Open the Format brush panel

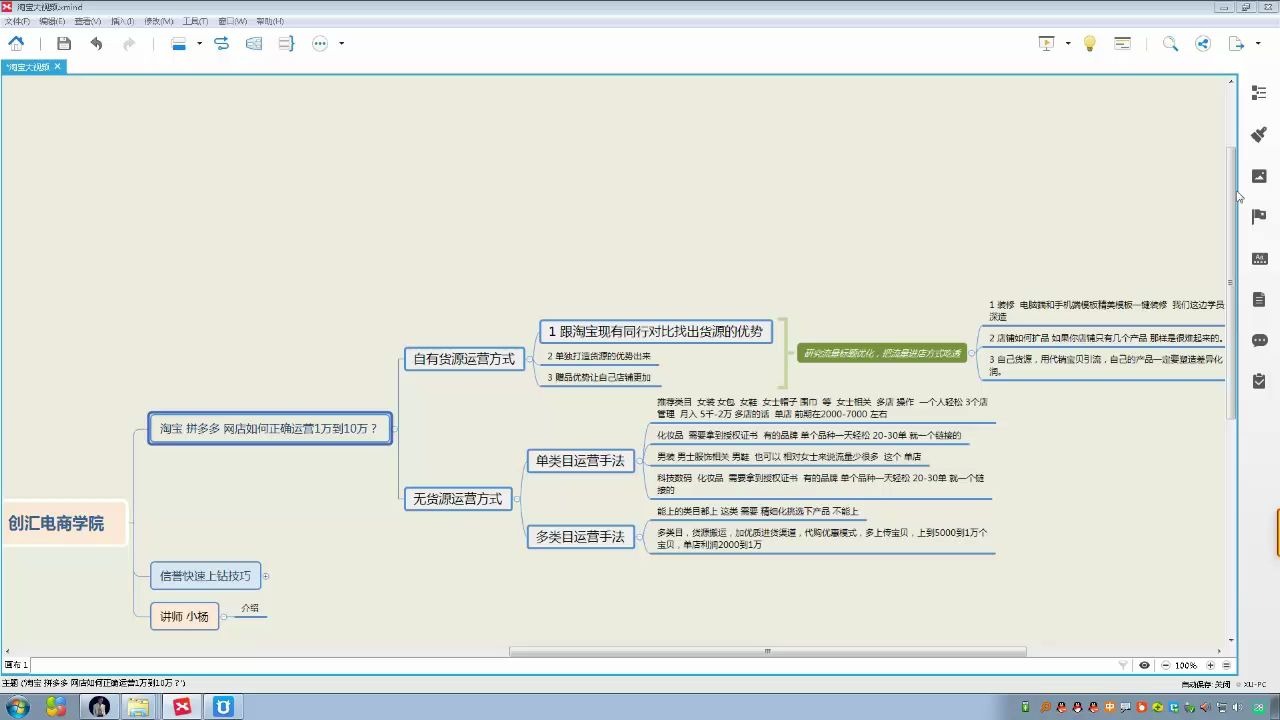(x=1259, y=135)
